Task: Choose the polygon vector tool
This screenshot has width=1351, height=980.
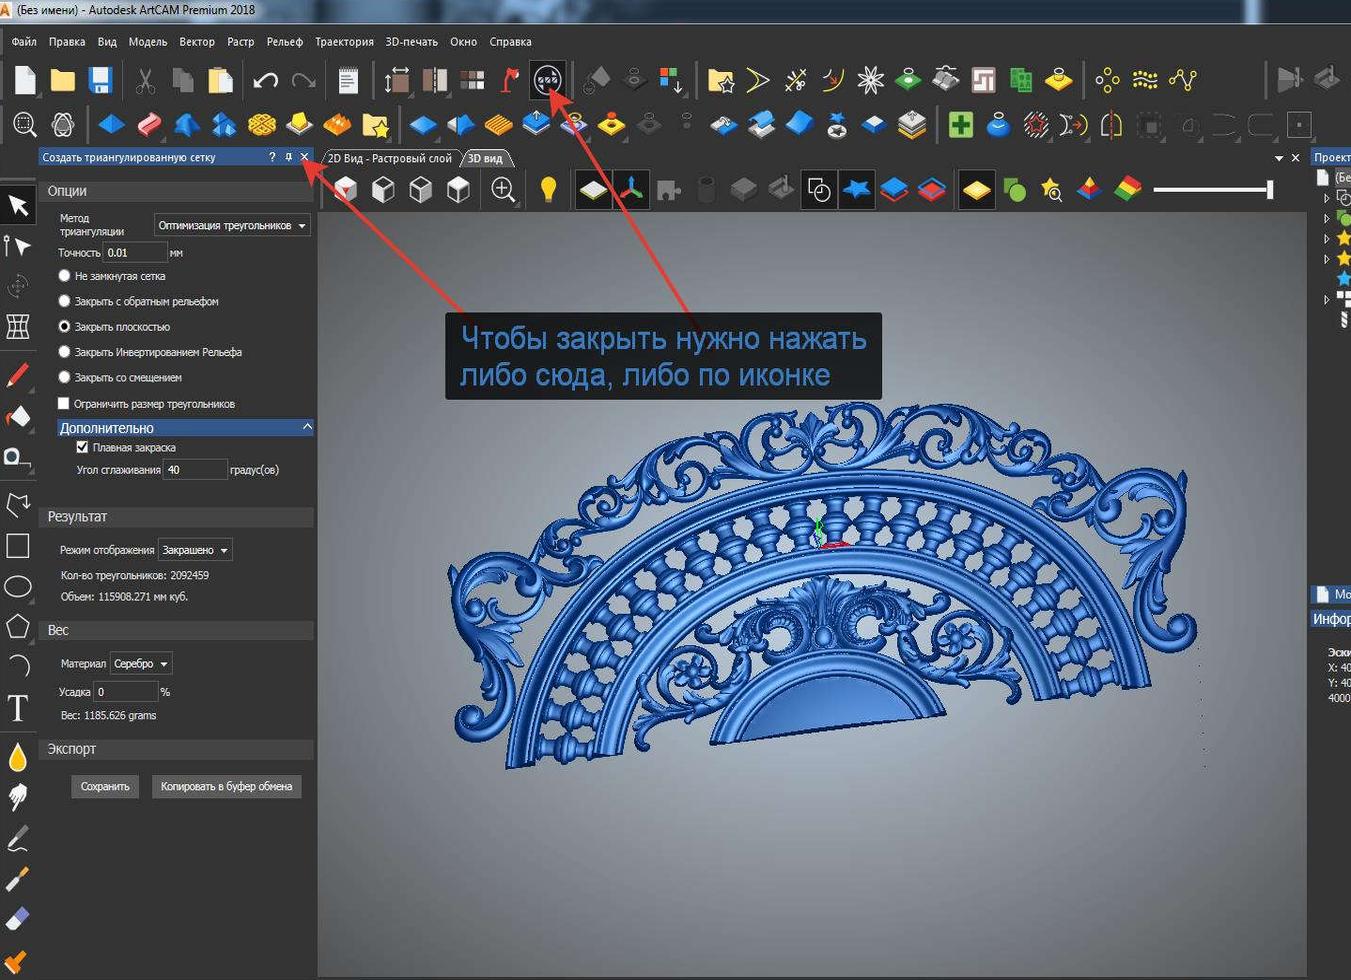Action: 18,627
